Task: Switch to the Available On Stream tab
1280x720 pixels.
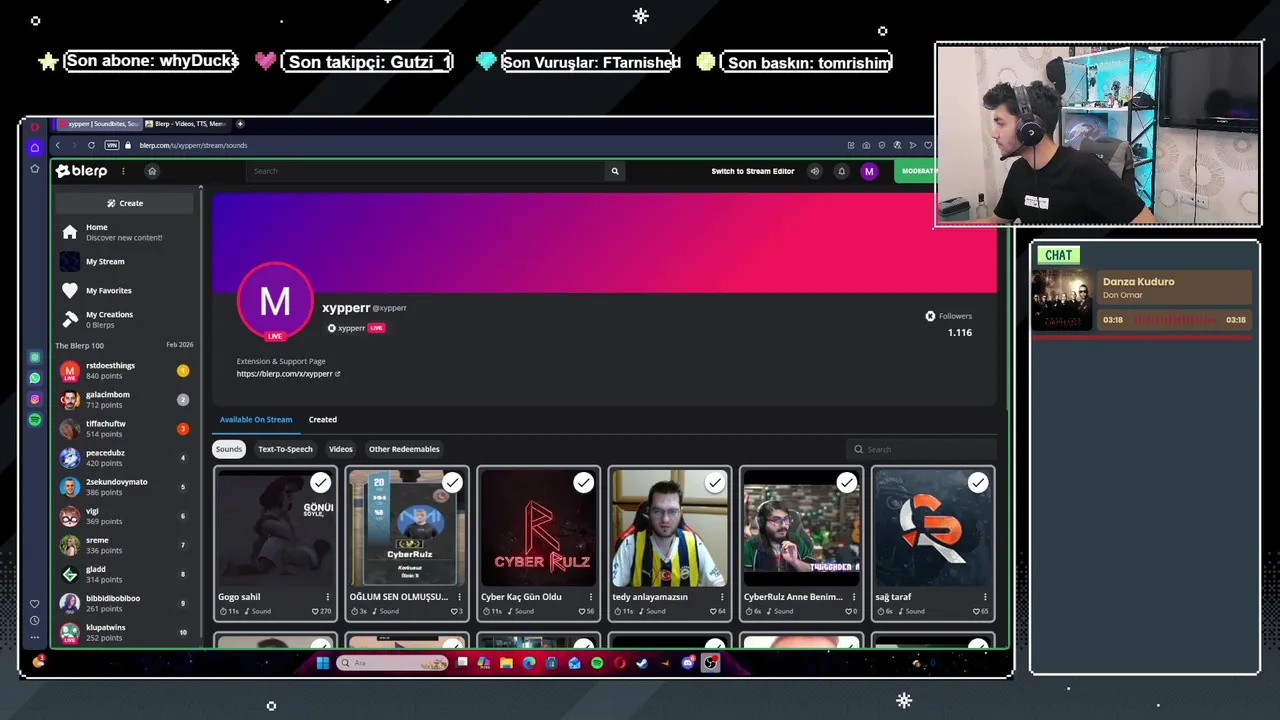Action: [x=256, y=420]
